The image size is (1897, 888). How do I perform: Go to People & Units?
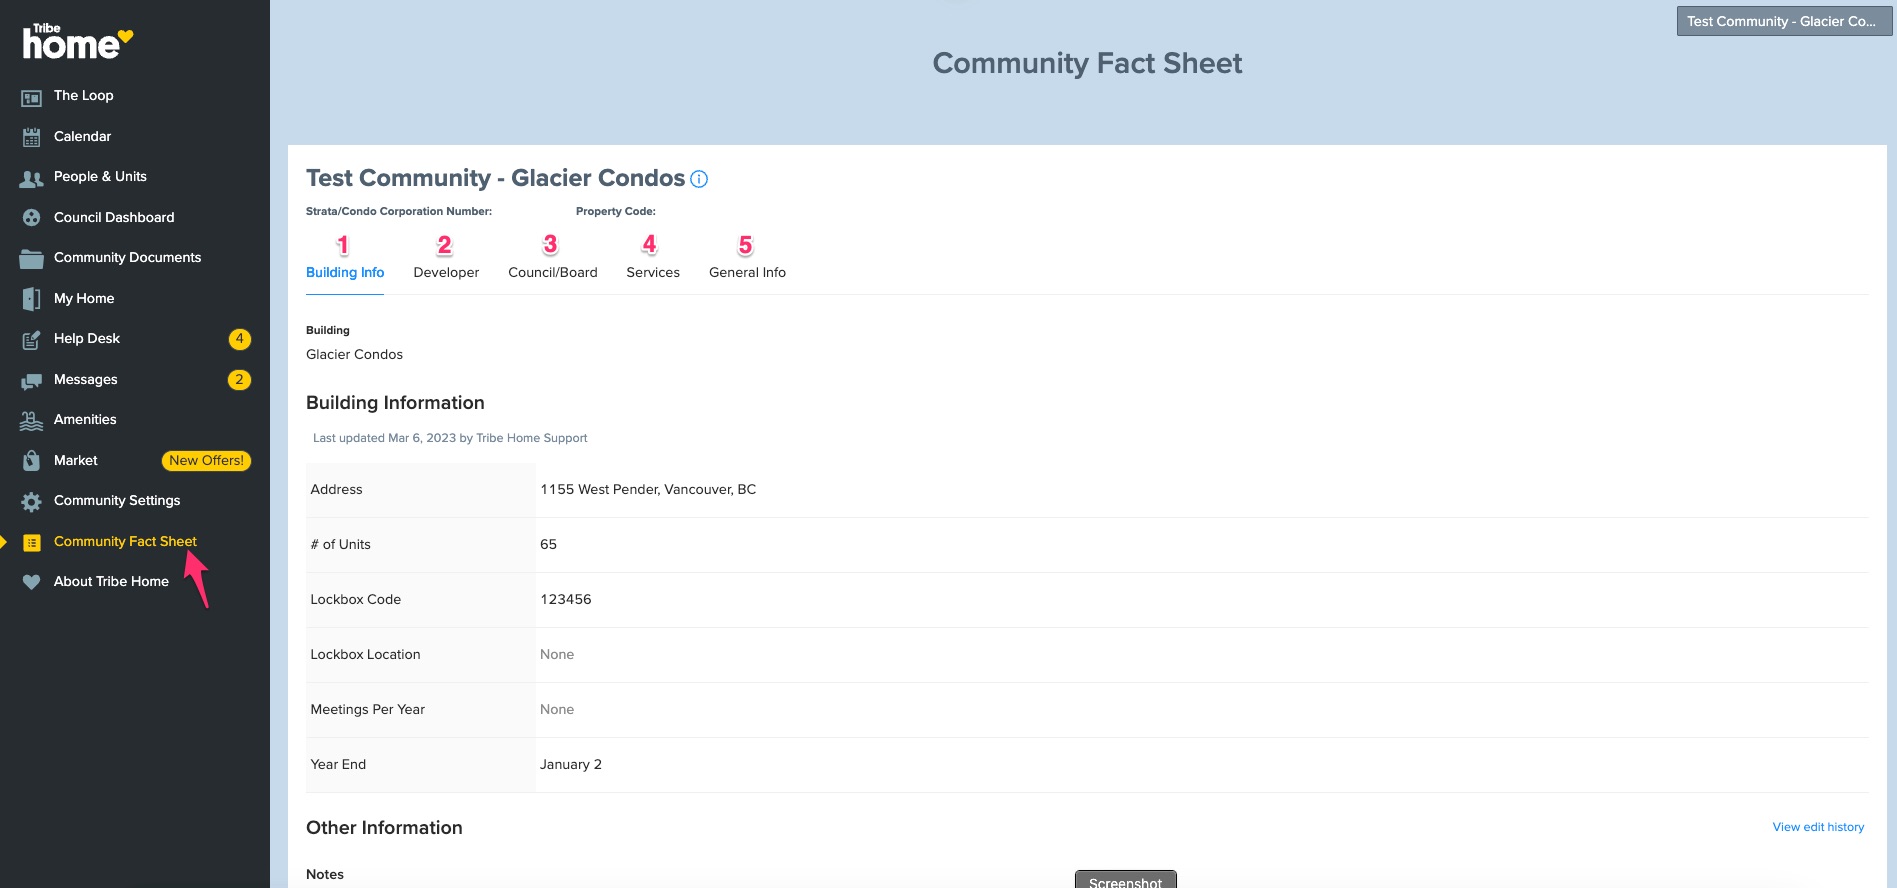pyautogui.click(x=100, y=176)
